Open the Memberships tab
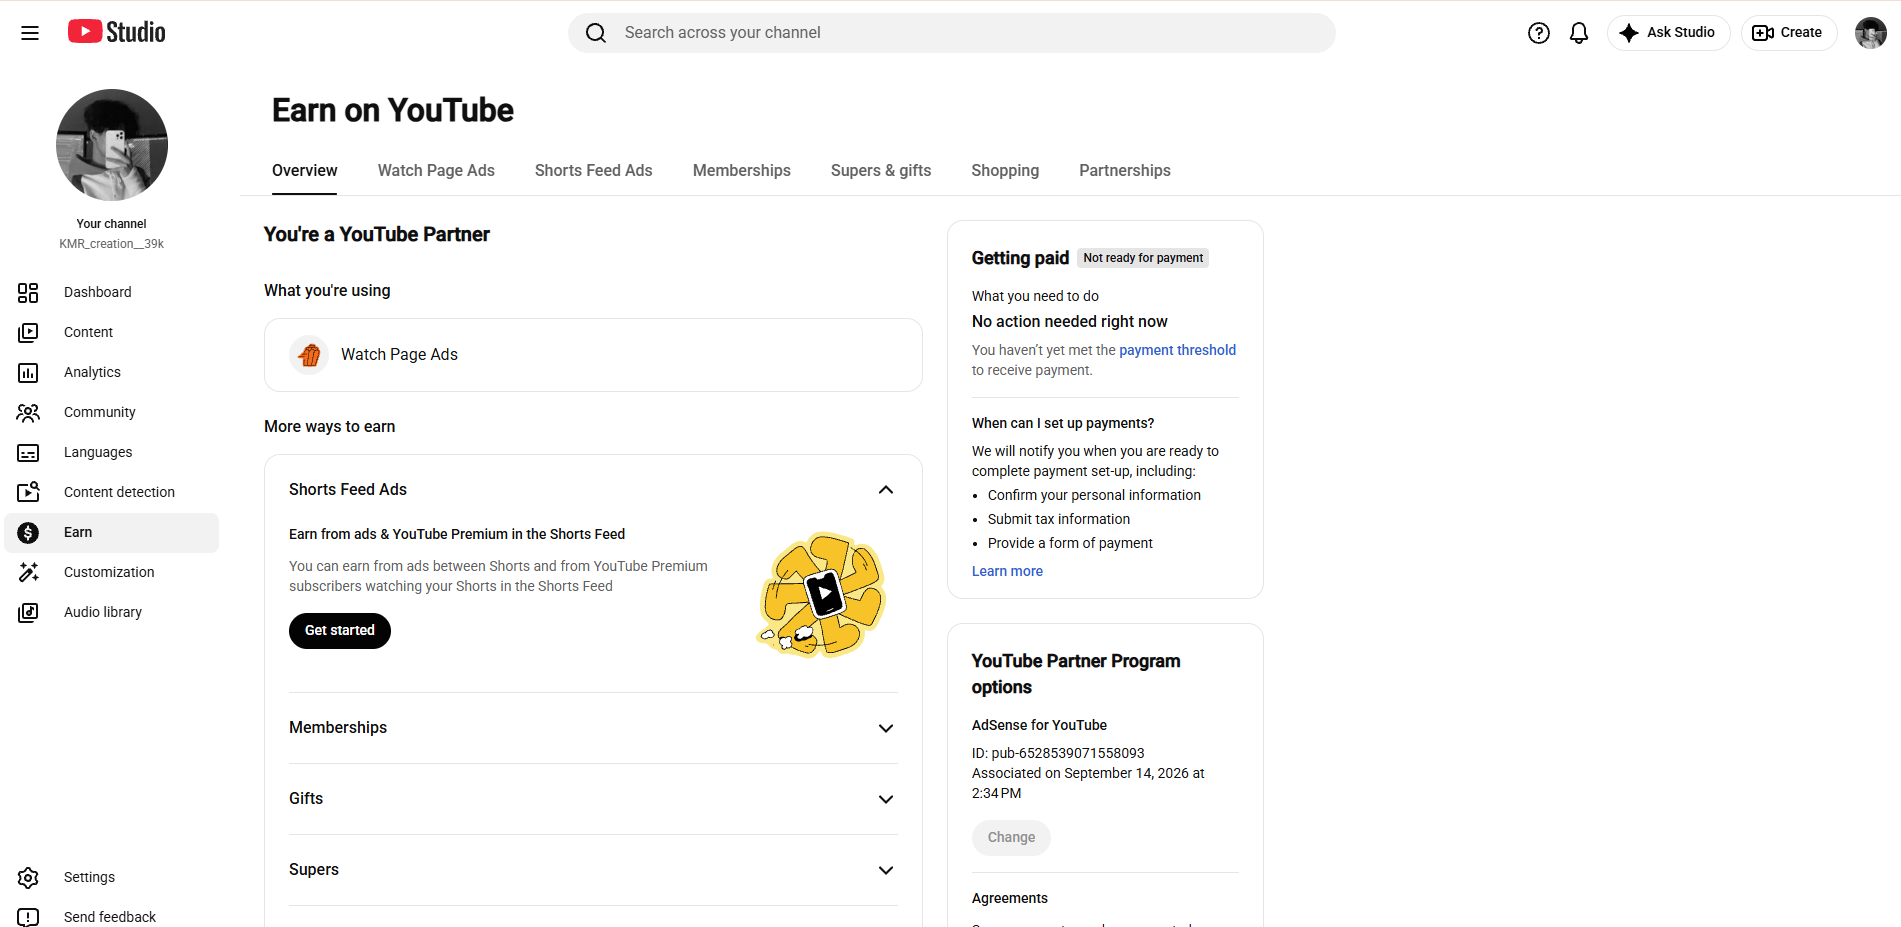 tap(742, 171)
